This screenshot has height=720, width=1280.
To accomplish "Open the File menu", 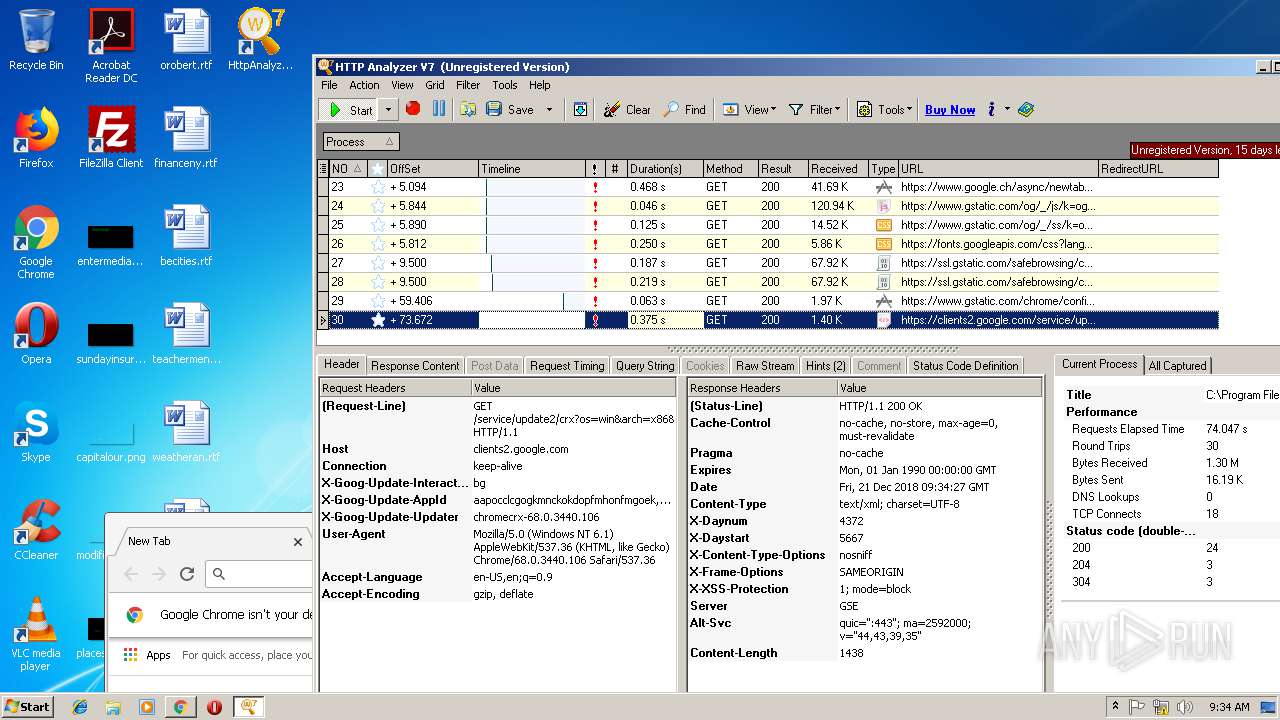I will tap(329, 85).
